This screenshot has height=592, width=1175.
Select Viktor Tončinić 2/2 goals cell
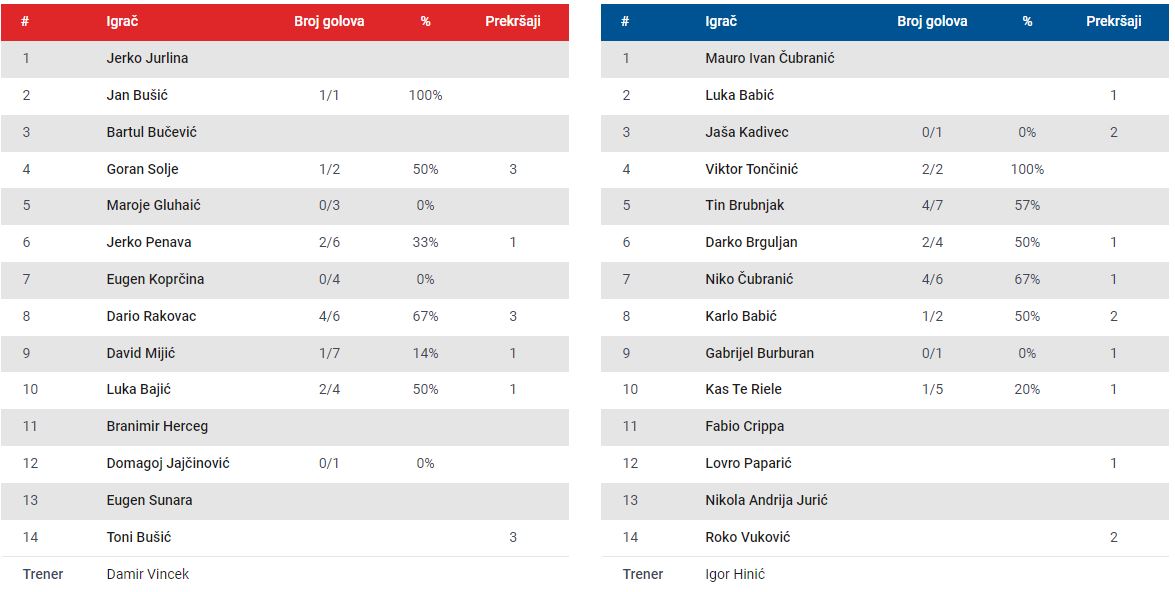tap(932, 169)
